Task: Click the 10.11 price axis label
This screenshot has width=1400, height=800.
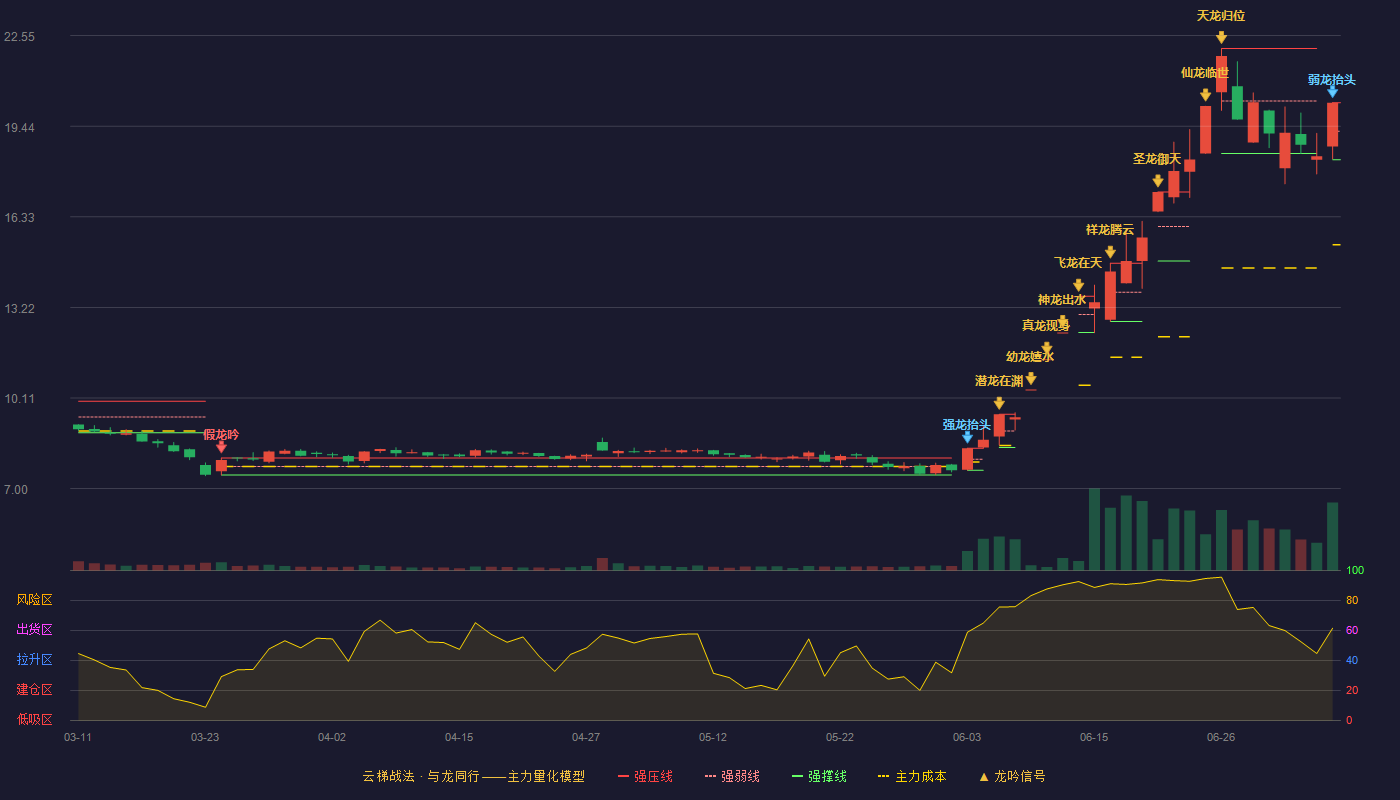Action: pyautogui.click(x=20, y=399)
